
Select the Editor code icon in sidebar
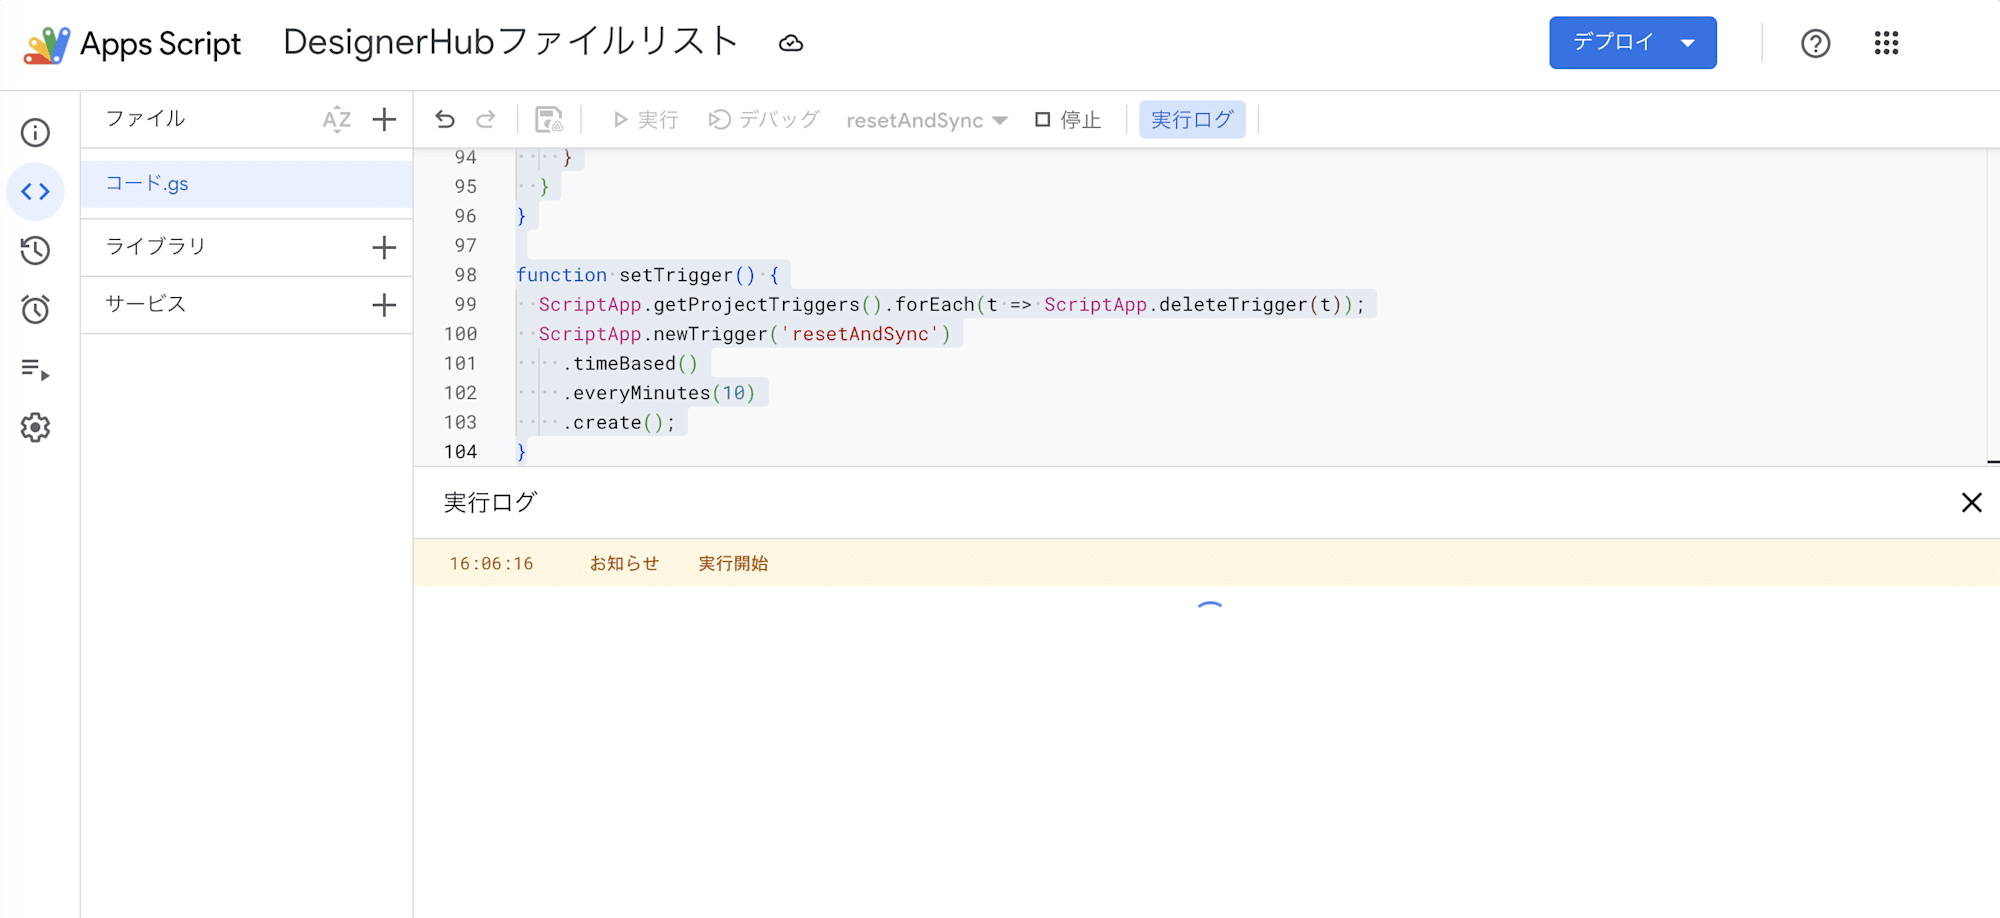coord(35,192)
